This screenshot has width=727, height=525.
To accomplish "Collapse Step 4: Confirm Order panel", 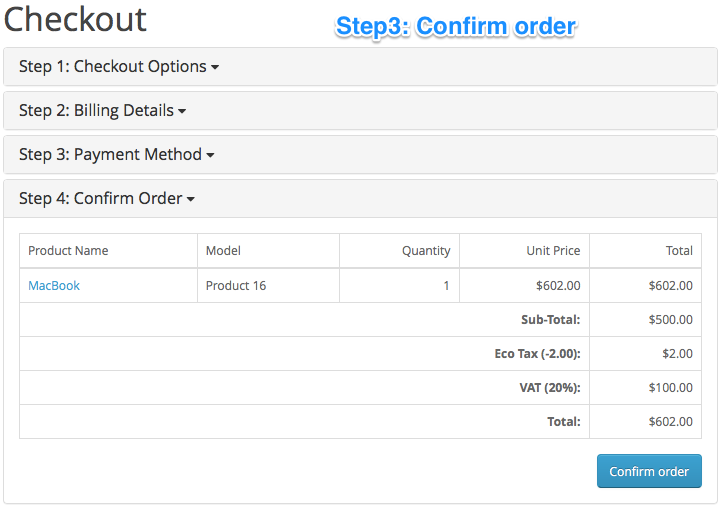I will pyautogui.click(x=107, y=198).
